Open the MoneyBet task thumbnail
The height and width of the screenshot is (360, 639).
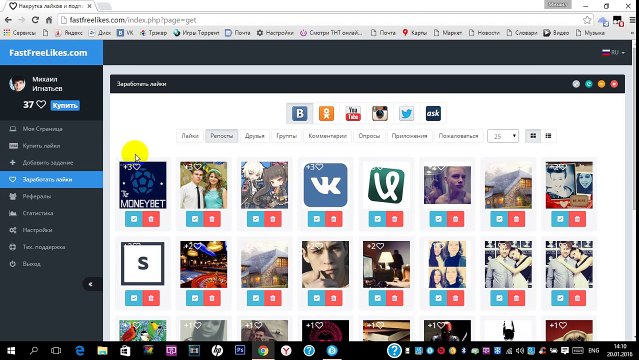pos(143,185)
